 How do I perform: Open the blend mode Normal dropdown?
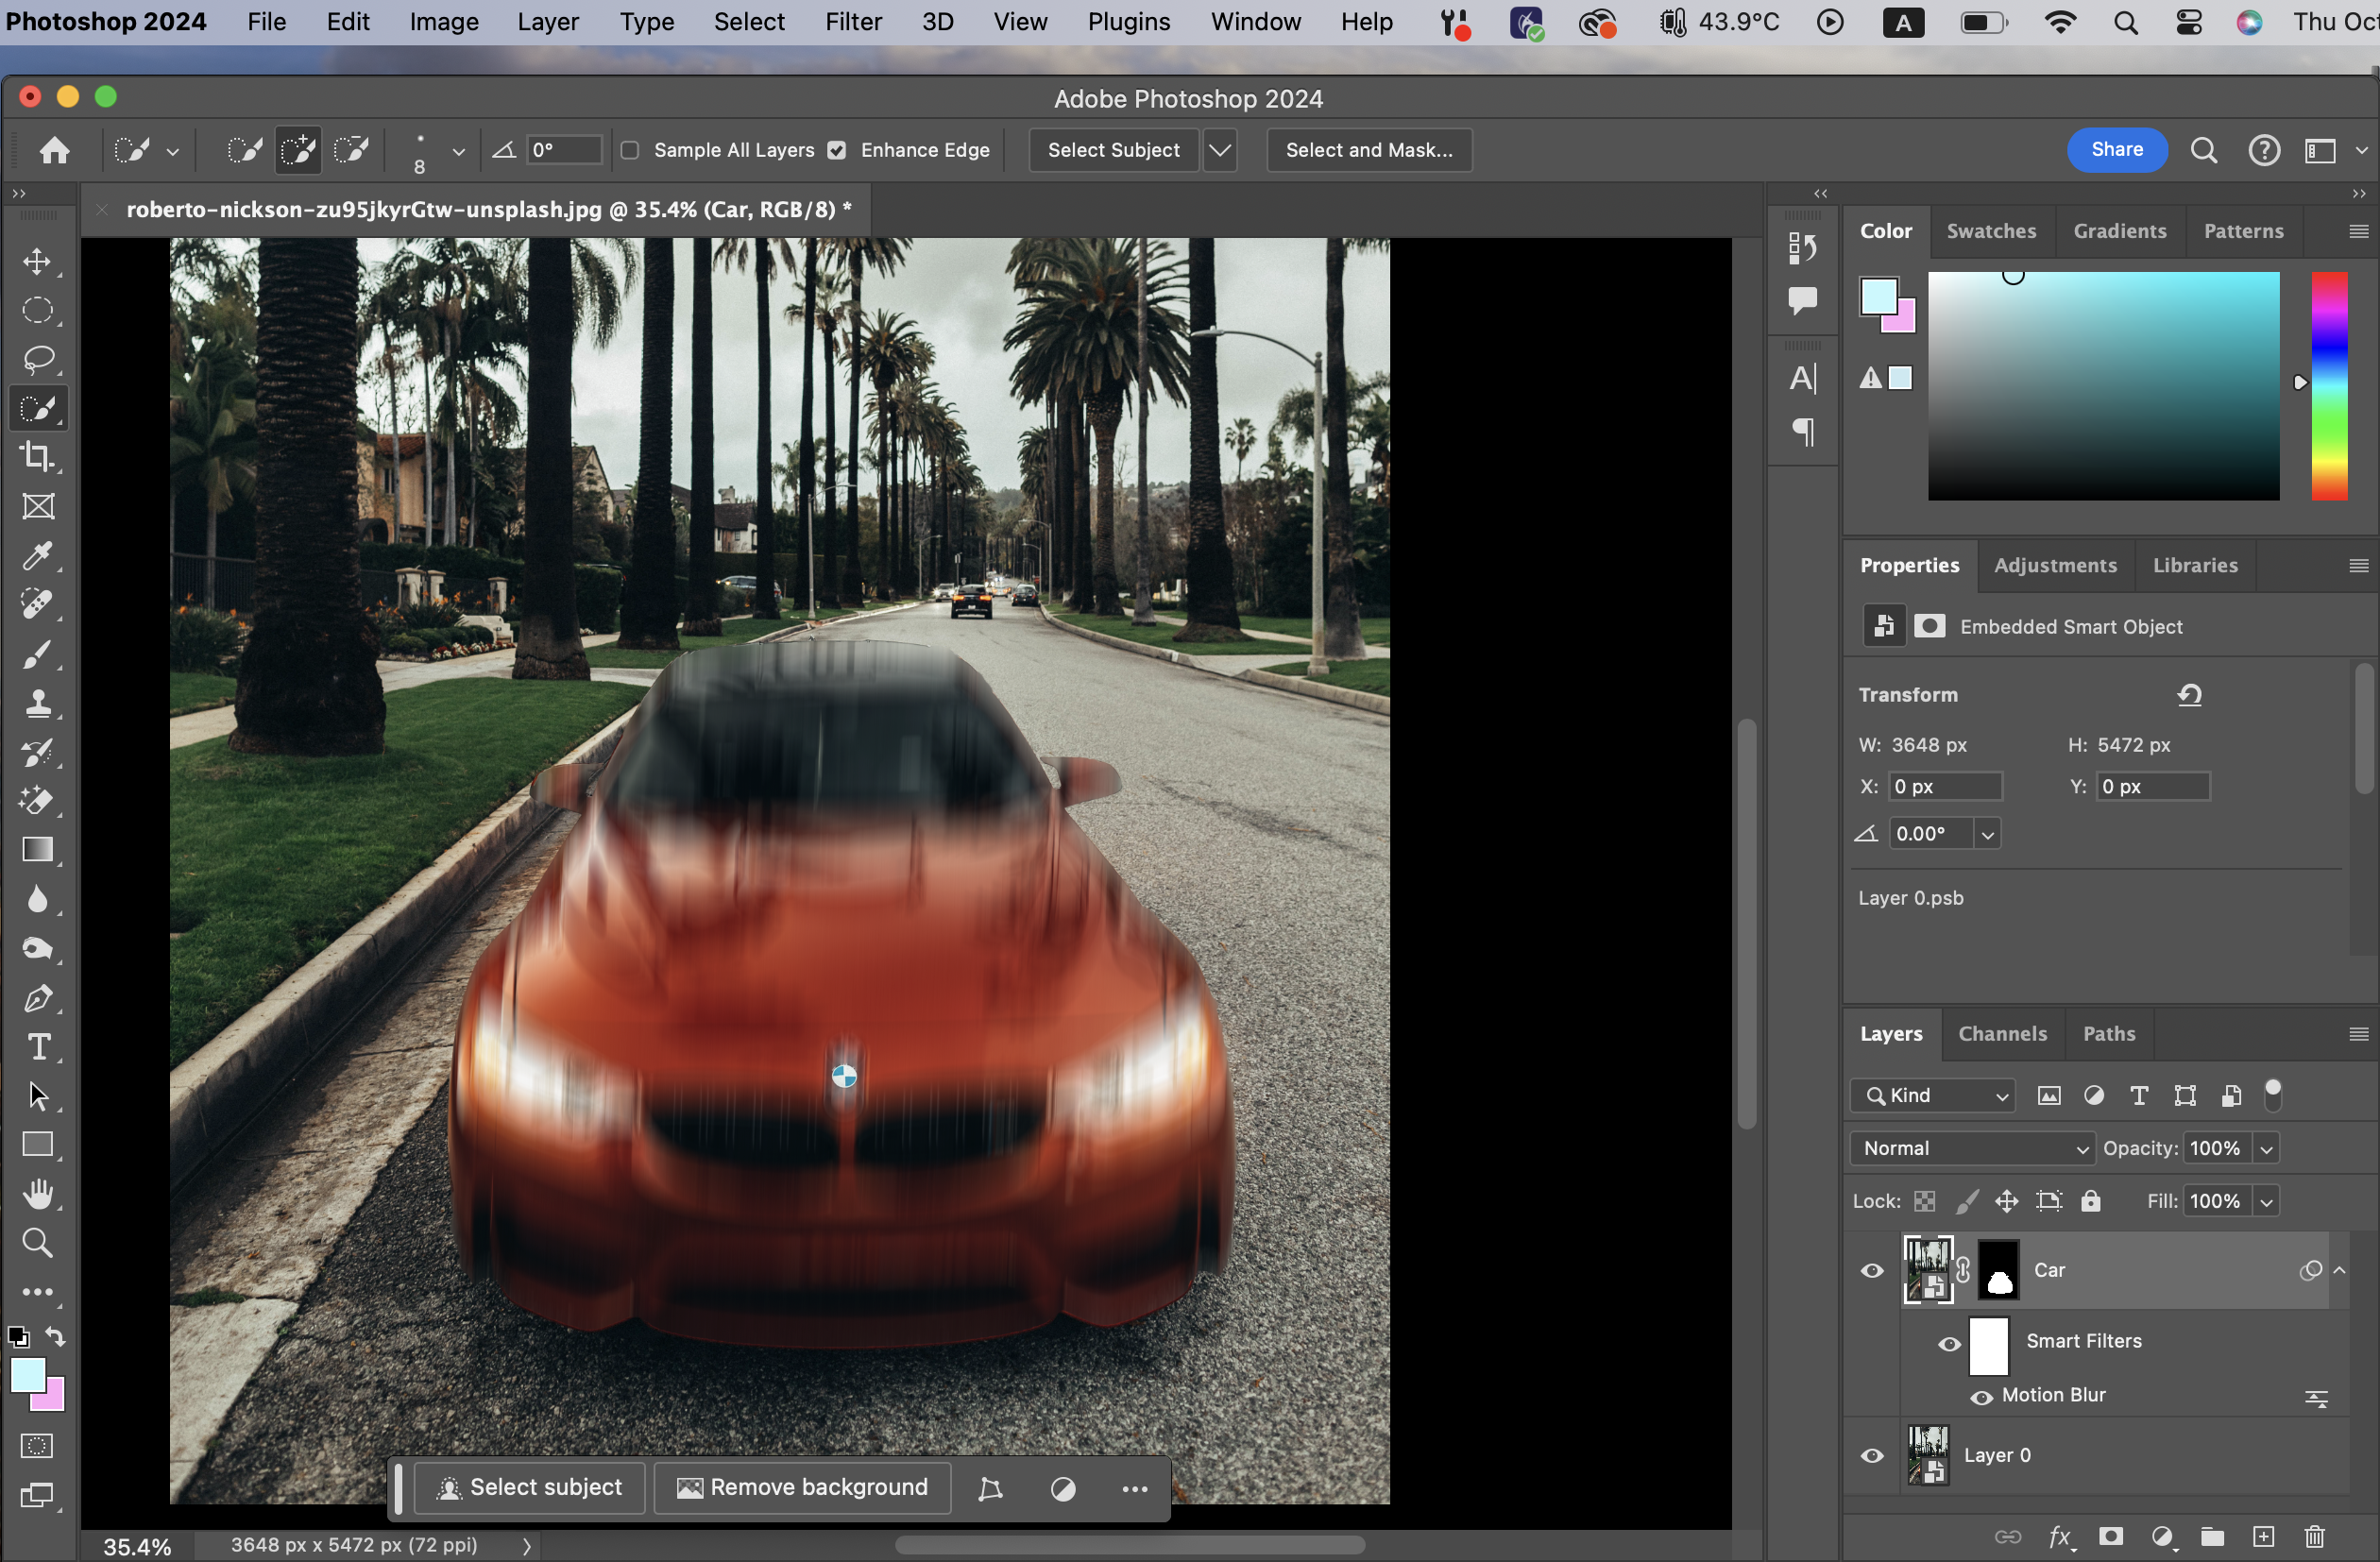(x=1971, y=1148)
